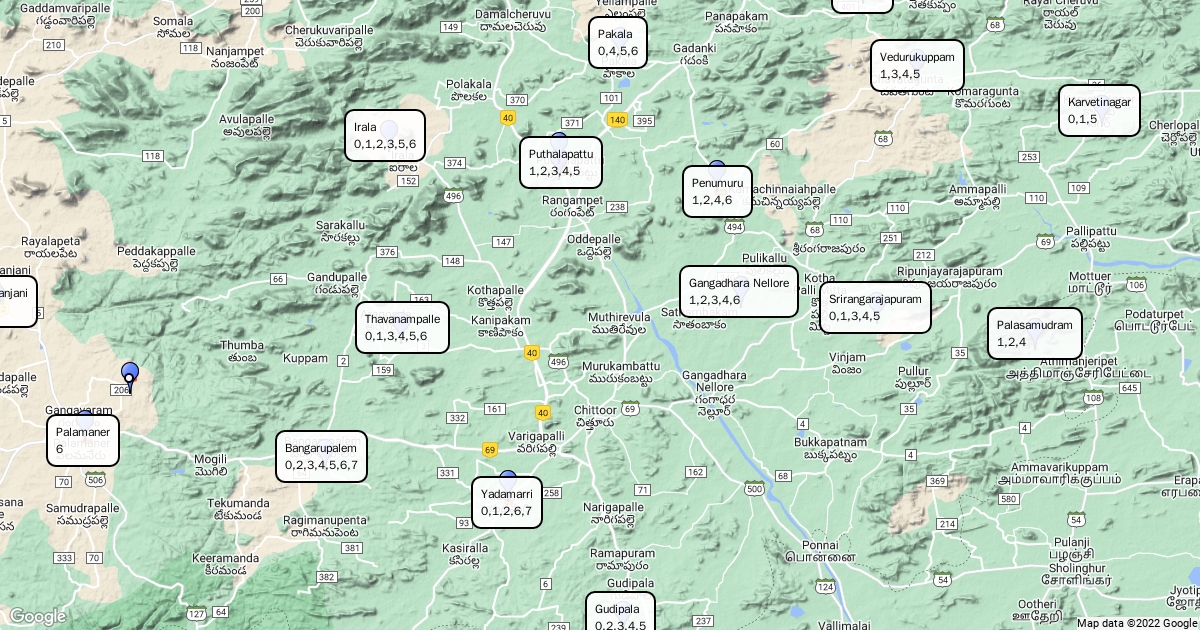Click the highway 140 shield near Pakala
Image resolution: width=1200 pixels, height=630 pixels.
[617, 120]
